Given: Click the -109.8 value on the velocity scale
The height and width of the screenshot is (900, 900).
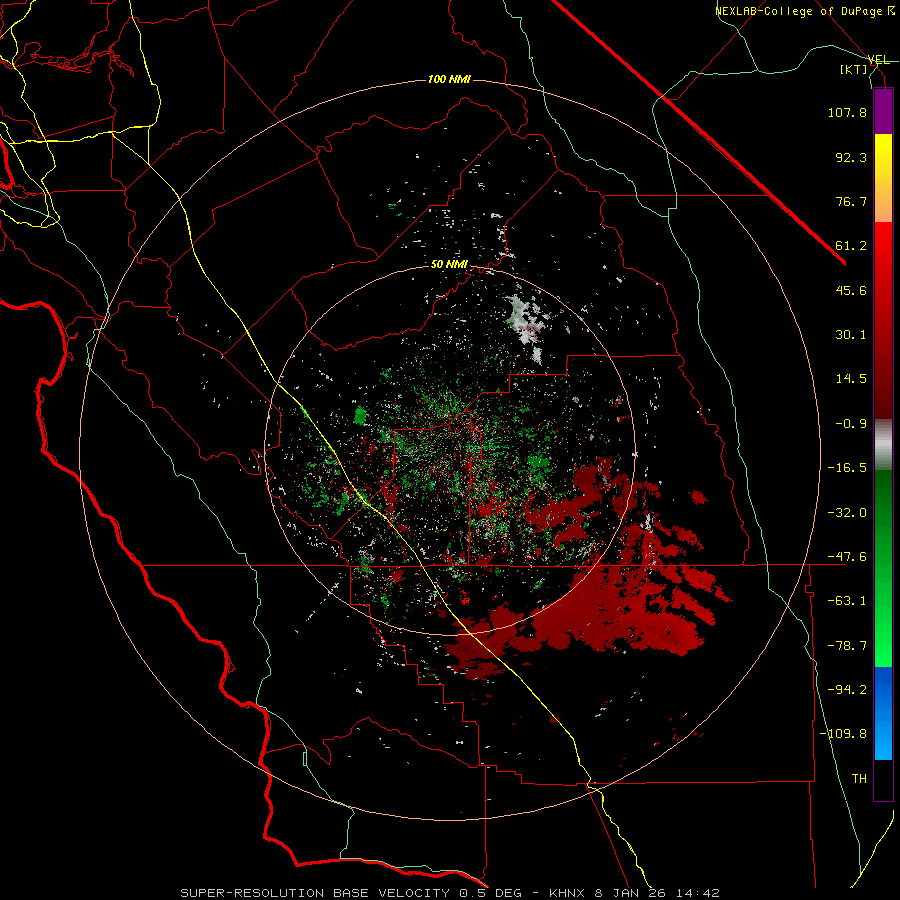Looking at the screenshot, I should click(x=843, y=734).
